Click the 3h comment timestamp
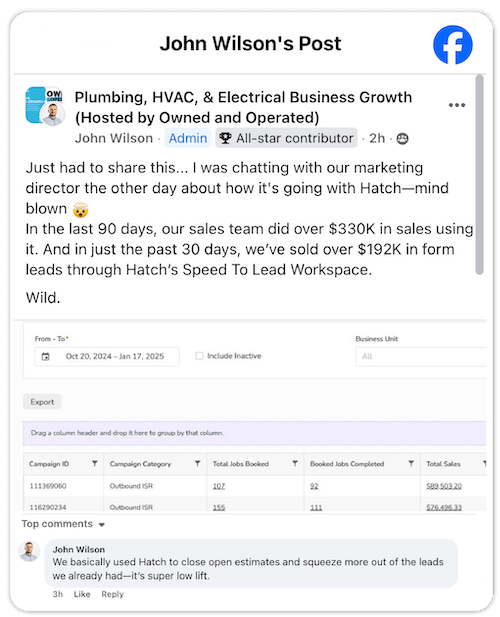The width and height of the screenshot is (500, 617). coord(58,594)
